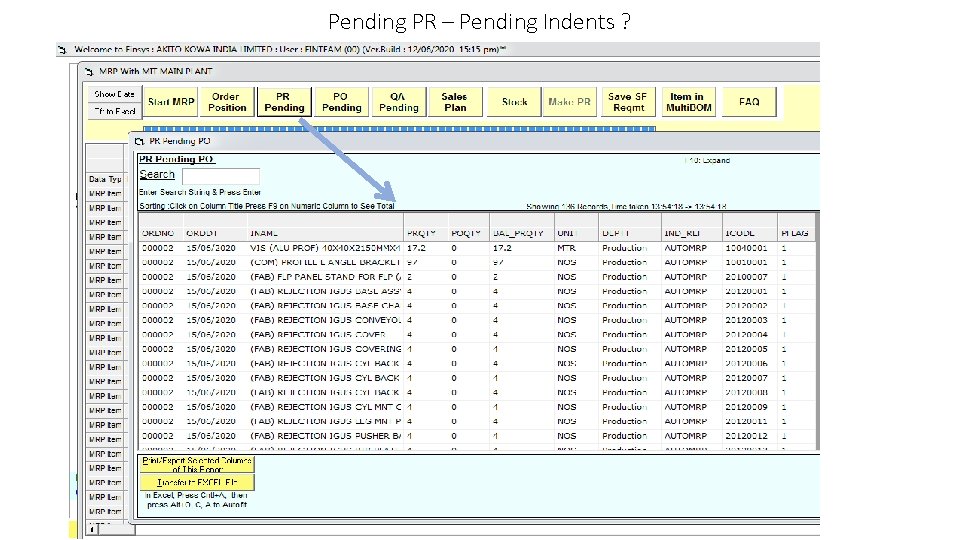Select row VIS (ALU PROF) 40X40X2150MMX4
The width and height of the screenshot is (960, 540).
coord(478,248)
